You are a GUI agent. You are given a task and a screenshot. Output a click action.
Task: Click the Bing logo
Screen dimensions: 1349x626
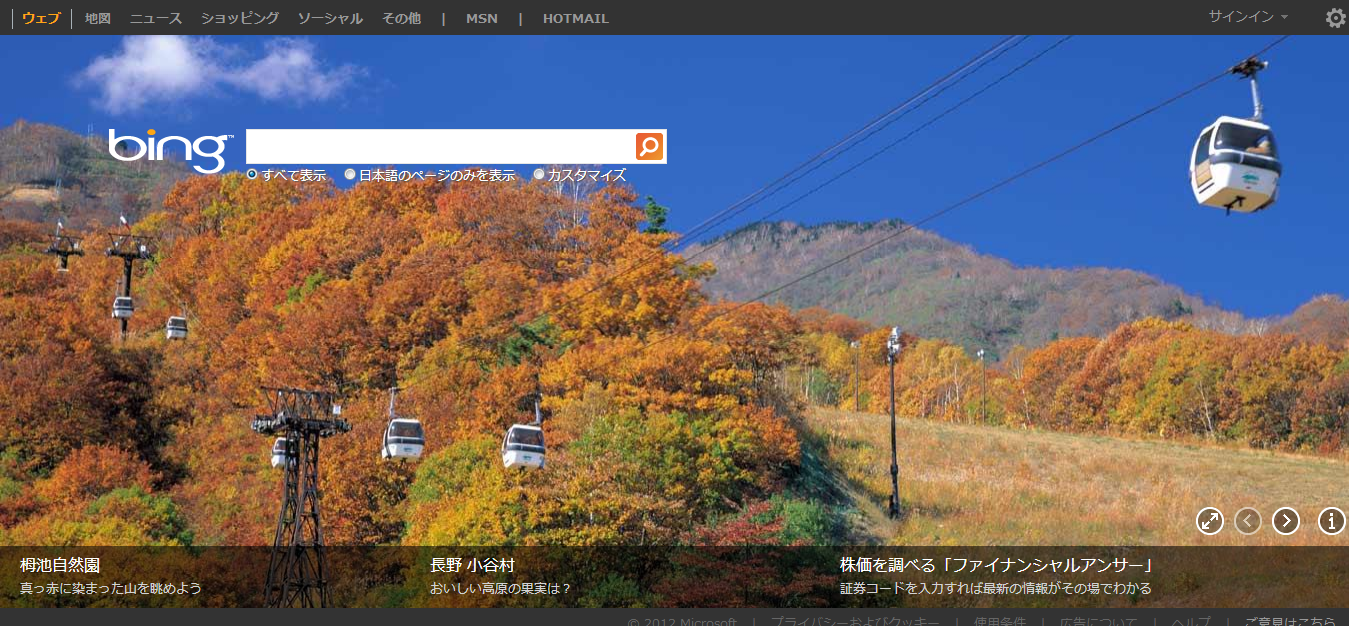click(x=170, y=150)
